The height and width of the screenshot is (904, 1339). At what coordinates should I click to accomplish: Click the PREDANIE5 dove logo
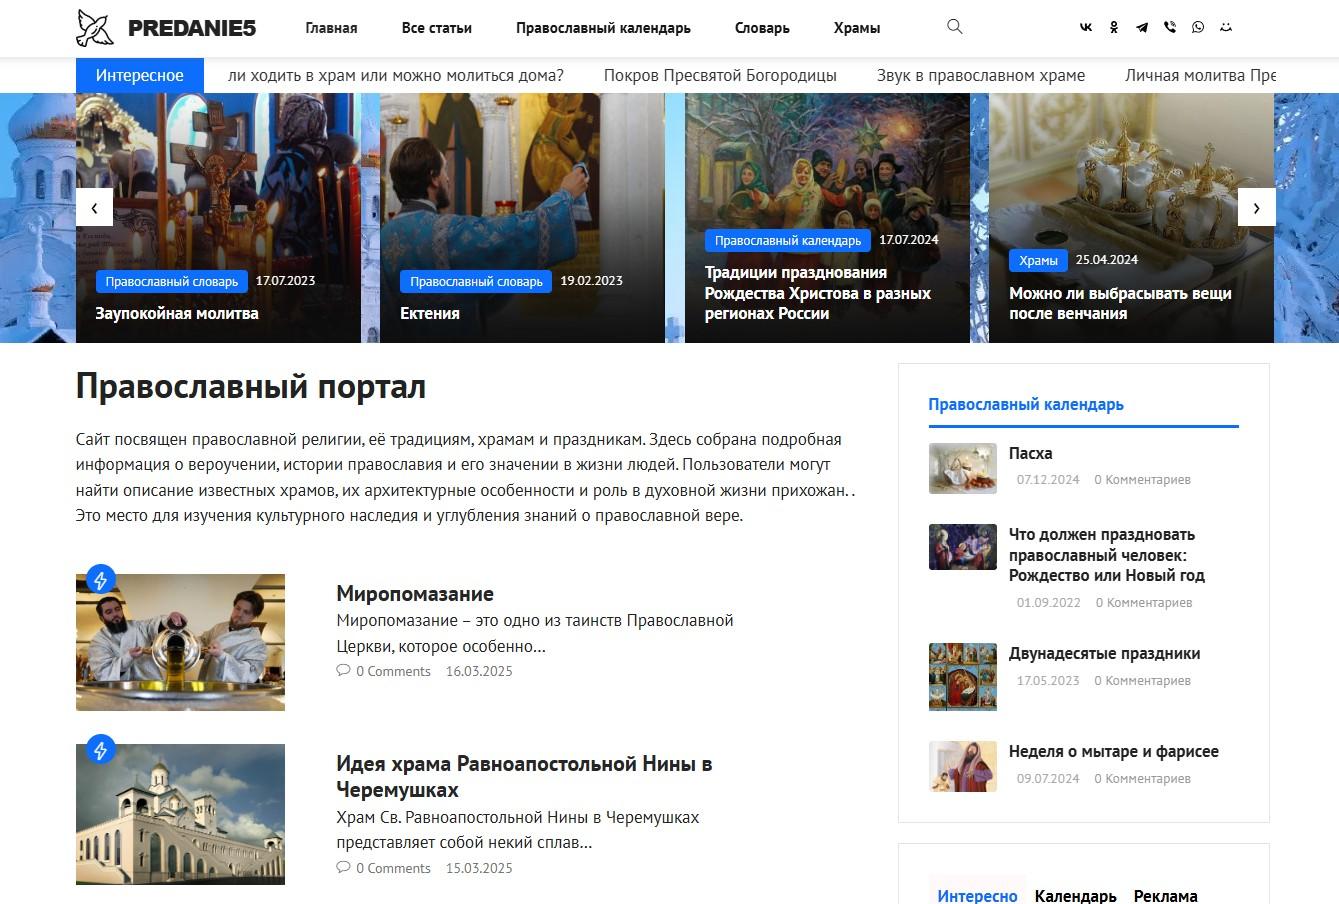[x=95, y=28]
